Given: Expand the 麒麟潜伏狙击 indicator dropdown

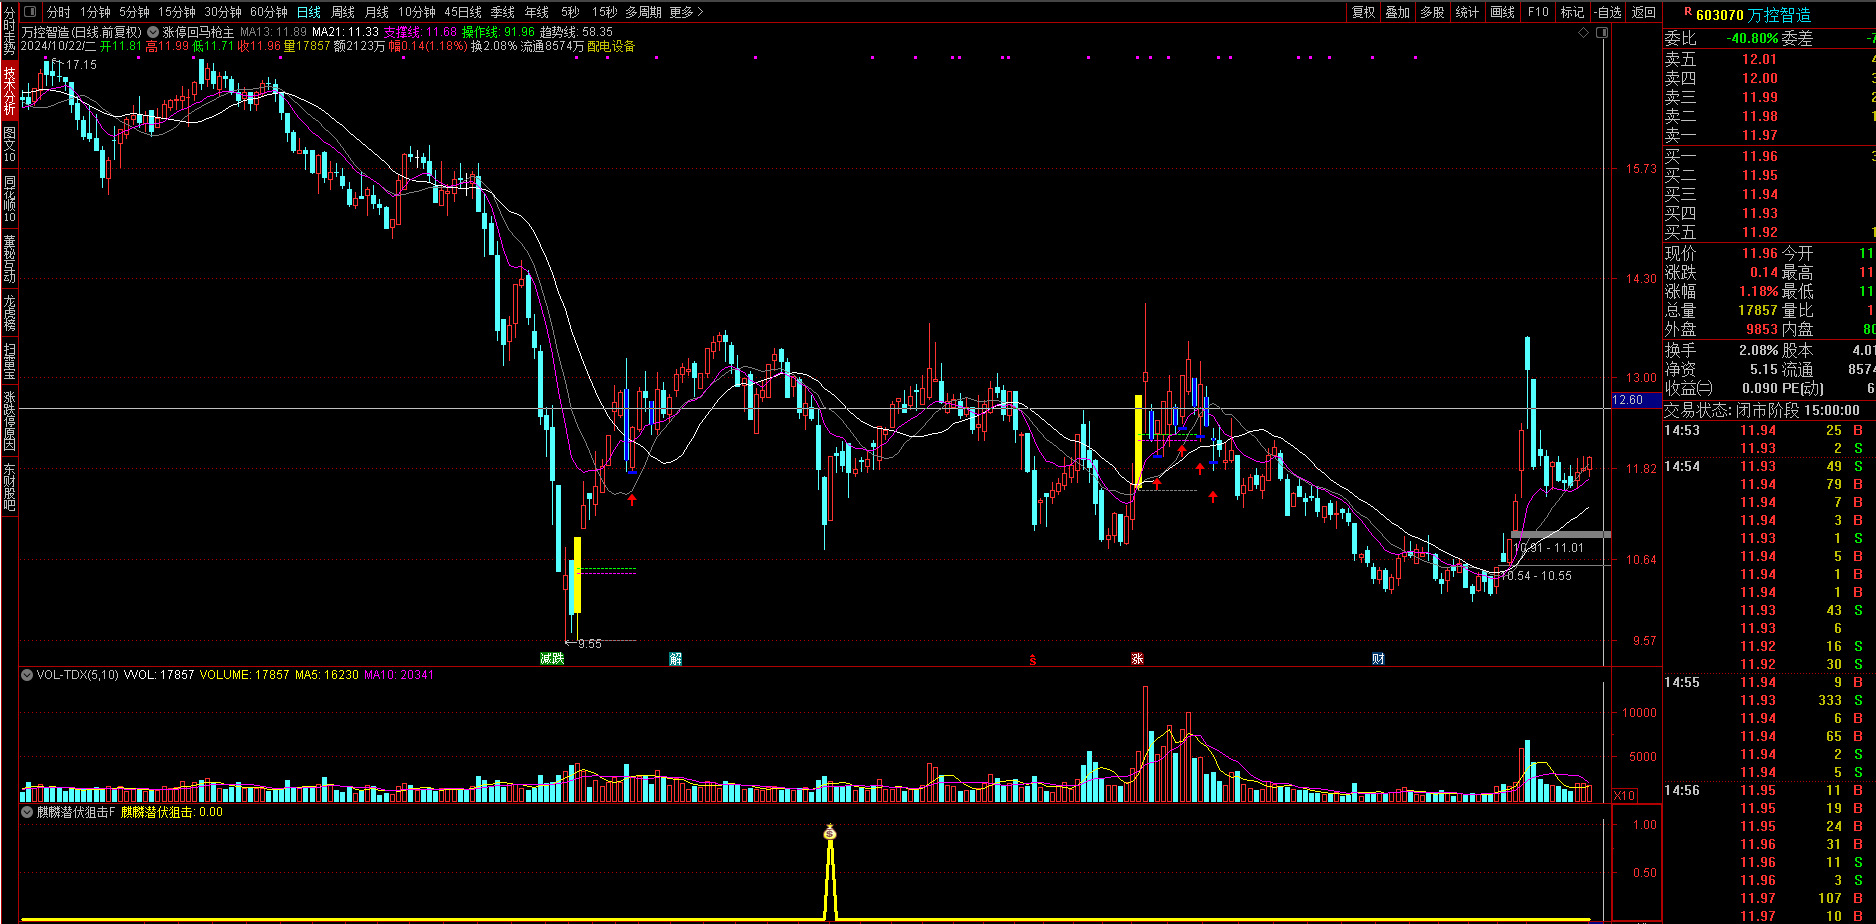Looking at the screenshot, I should pyautogui.click(x=27, y=812).
